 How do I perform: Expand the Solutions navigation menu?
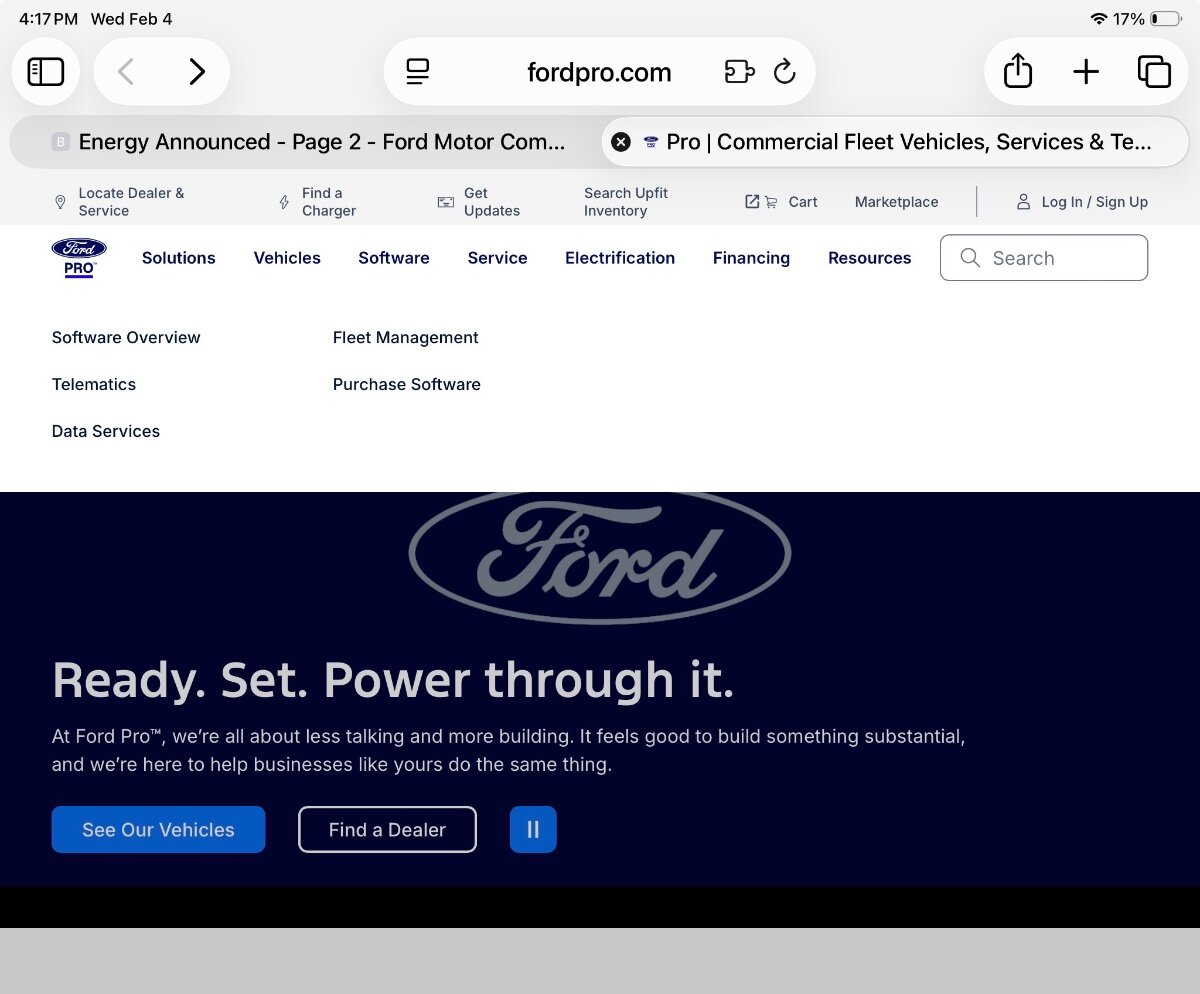point(178,258)
